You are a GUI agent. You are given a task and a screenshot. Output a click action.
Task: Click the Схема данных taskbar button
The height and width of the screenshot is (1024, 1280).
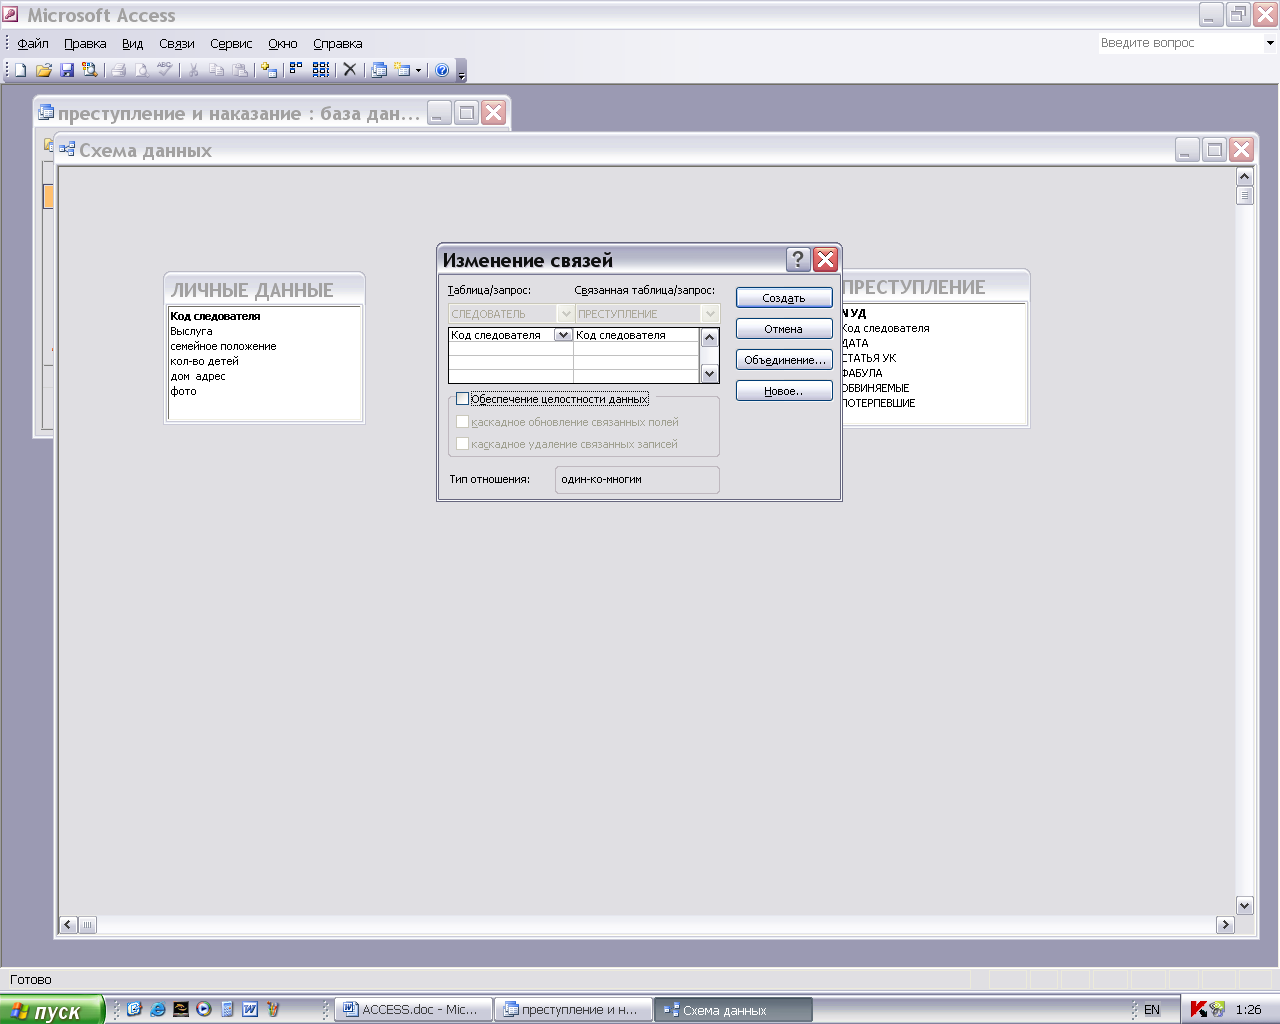(x=733, y=1010)
